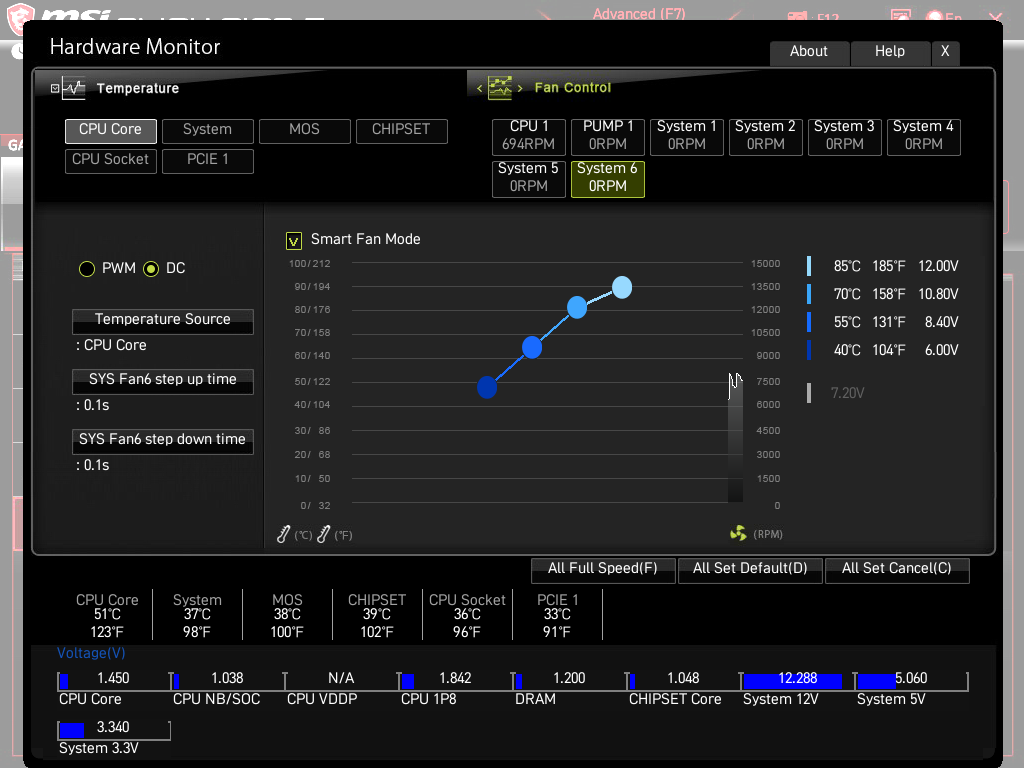
Task: Select the PWM radio button
Action: tap(87, 269)
